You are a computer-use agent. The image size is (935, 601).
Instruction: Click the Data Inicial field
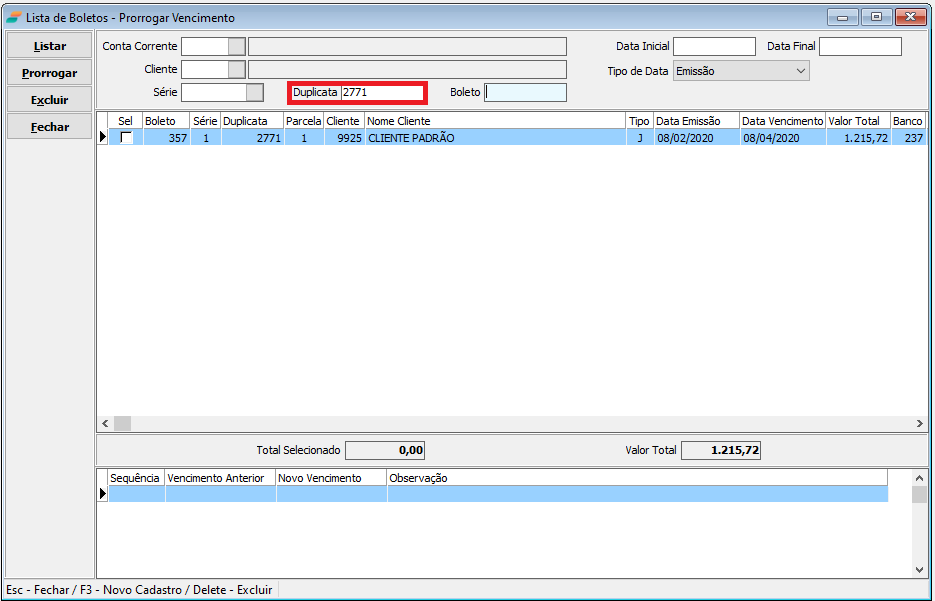pyautogui.click(x=714, y=46)
